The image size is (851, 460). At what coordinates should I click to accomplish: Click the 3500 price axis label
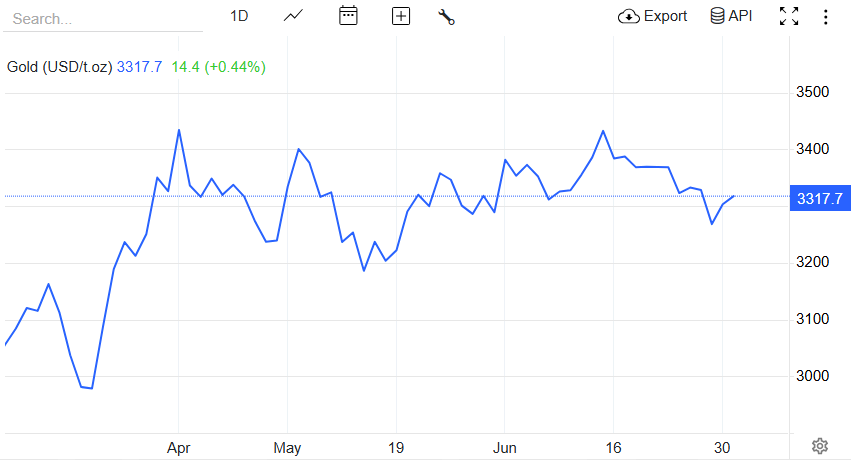click(x=813, y=93)
